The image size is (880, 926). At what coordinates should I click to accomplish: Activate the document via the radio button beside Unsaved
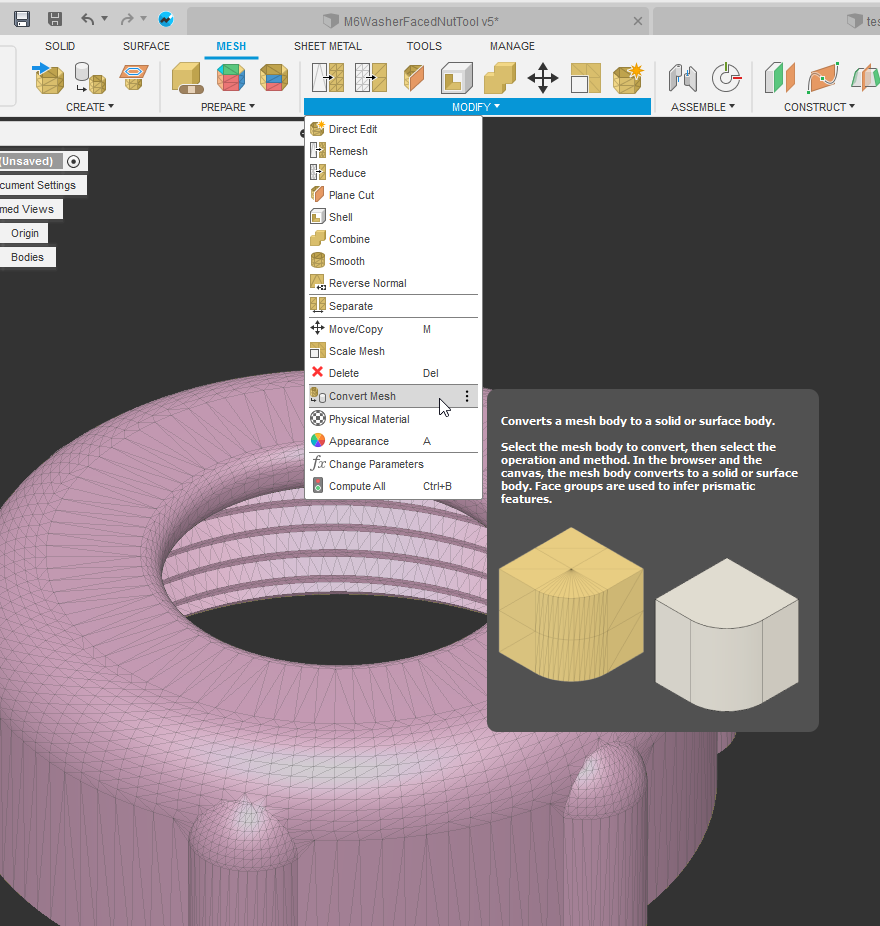click(74, 161)
